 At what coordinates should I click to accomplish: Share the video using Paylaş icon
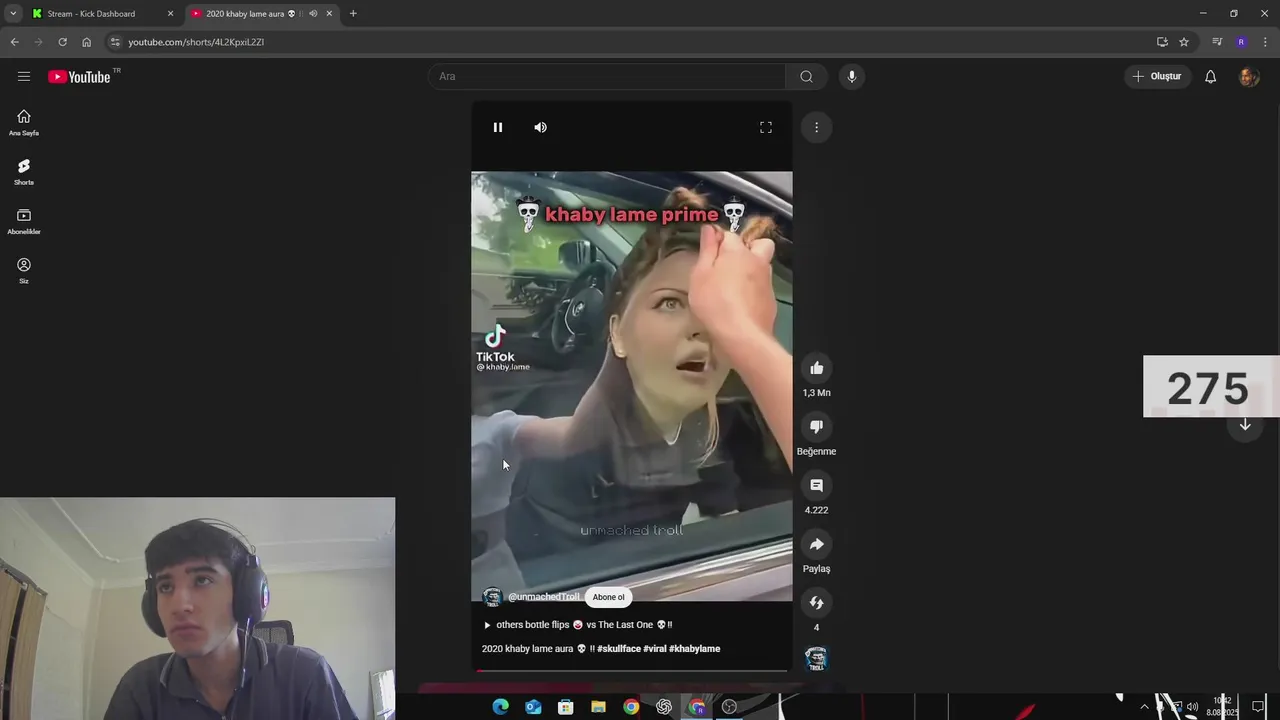[x=816, y=544]
